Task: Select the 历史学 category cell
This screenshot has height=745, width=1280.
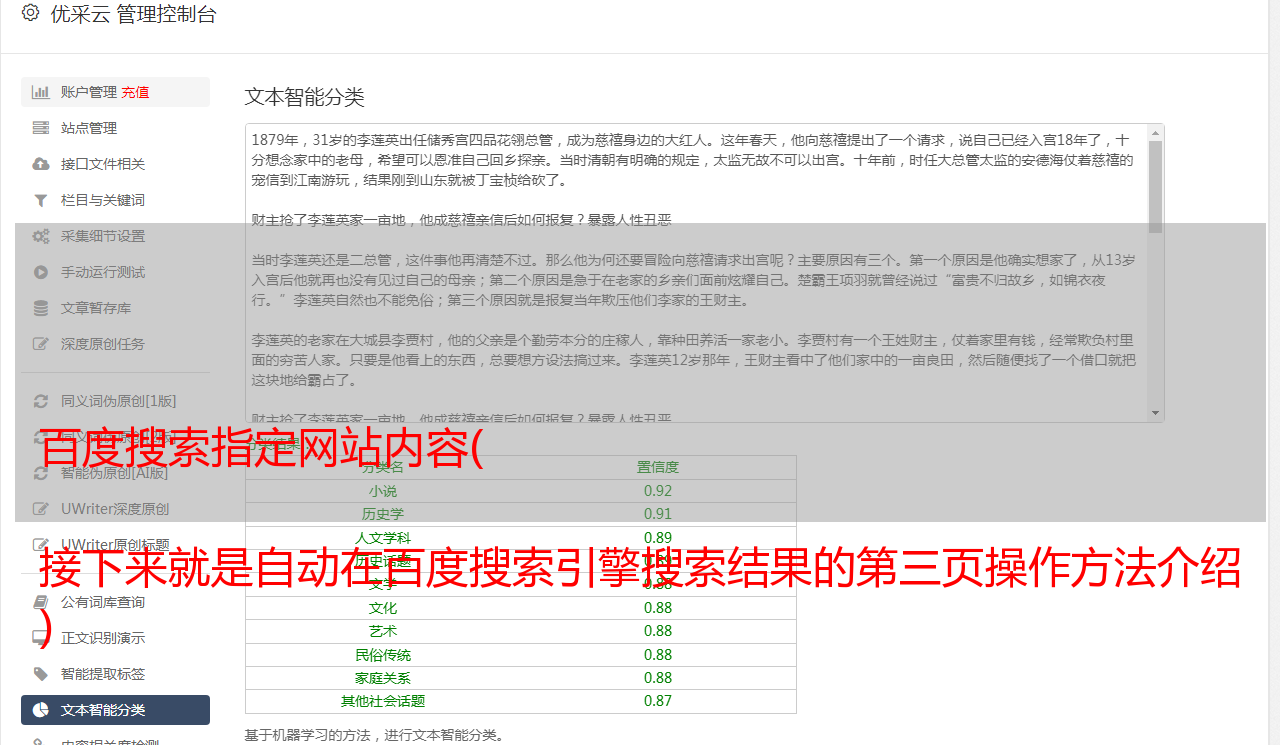Action: (x=383, y=514)
